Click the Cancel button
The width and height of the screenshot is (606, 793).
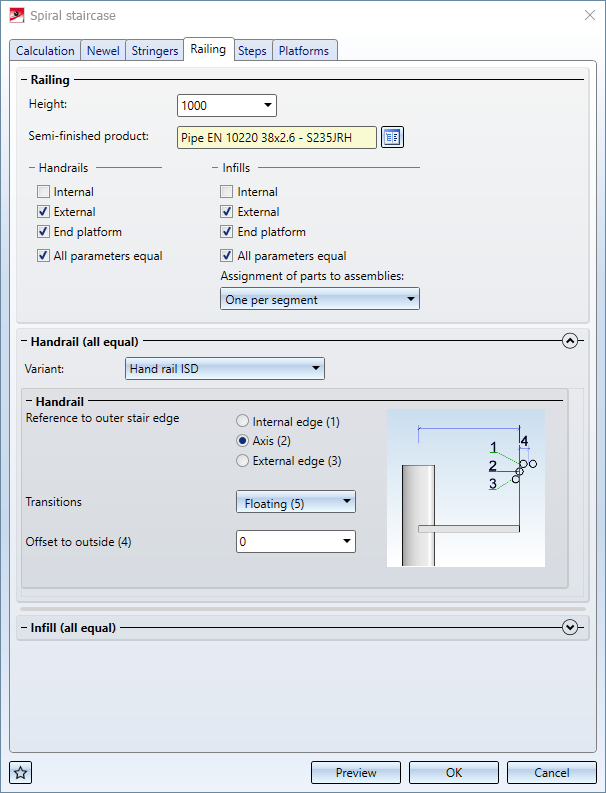click(552, 772)
